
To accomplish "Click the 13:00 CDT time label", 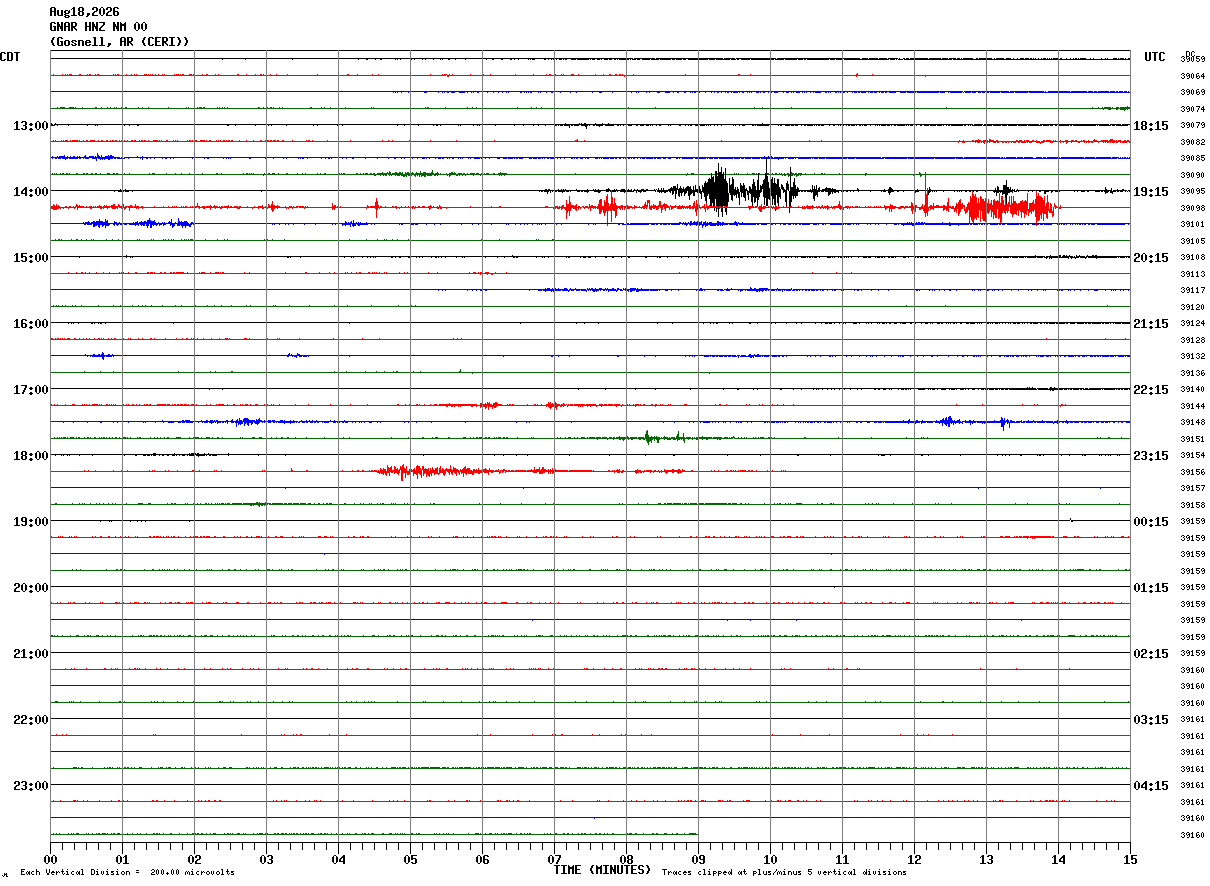I will point(30,125).
